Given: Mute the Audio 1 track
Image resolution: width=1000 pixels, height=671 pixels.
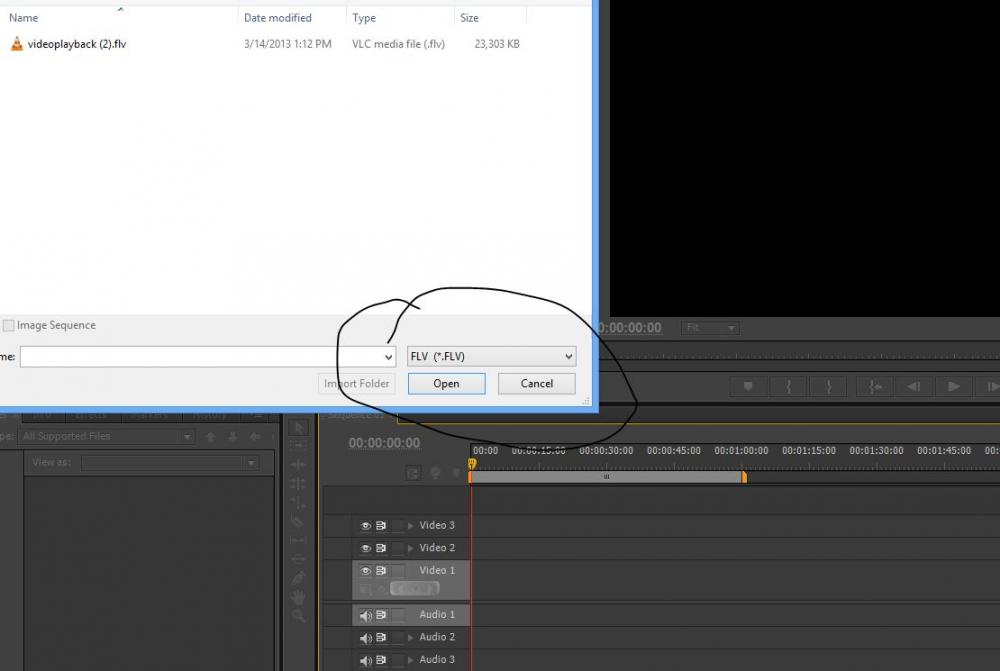Looking at the screenshot, I should (x=365, y=615).
